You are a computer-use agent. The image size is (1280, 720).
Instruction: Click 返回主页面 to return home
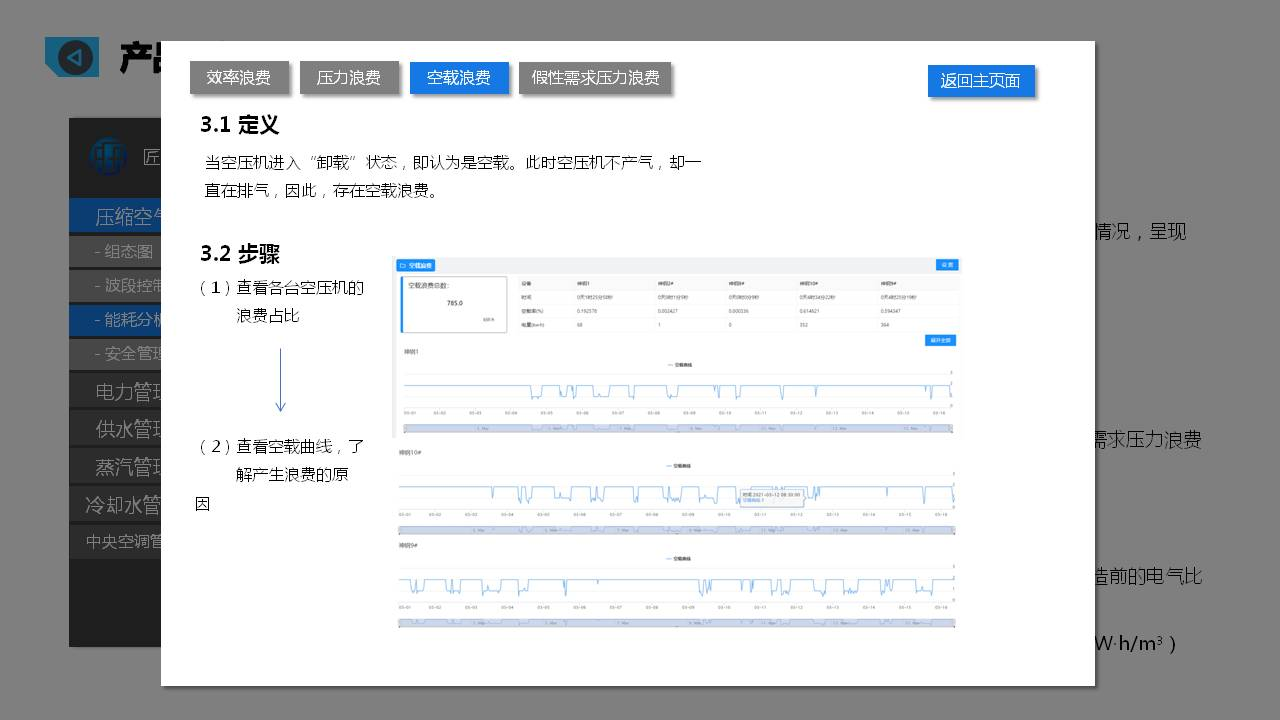click(980, 81)
